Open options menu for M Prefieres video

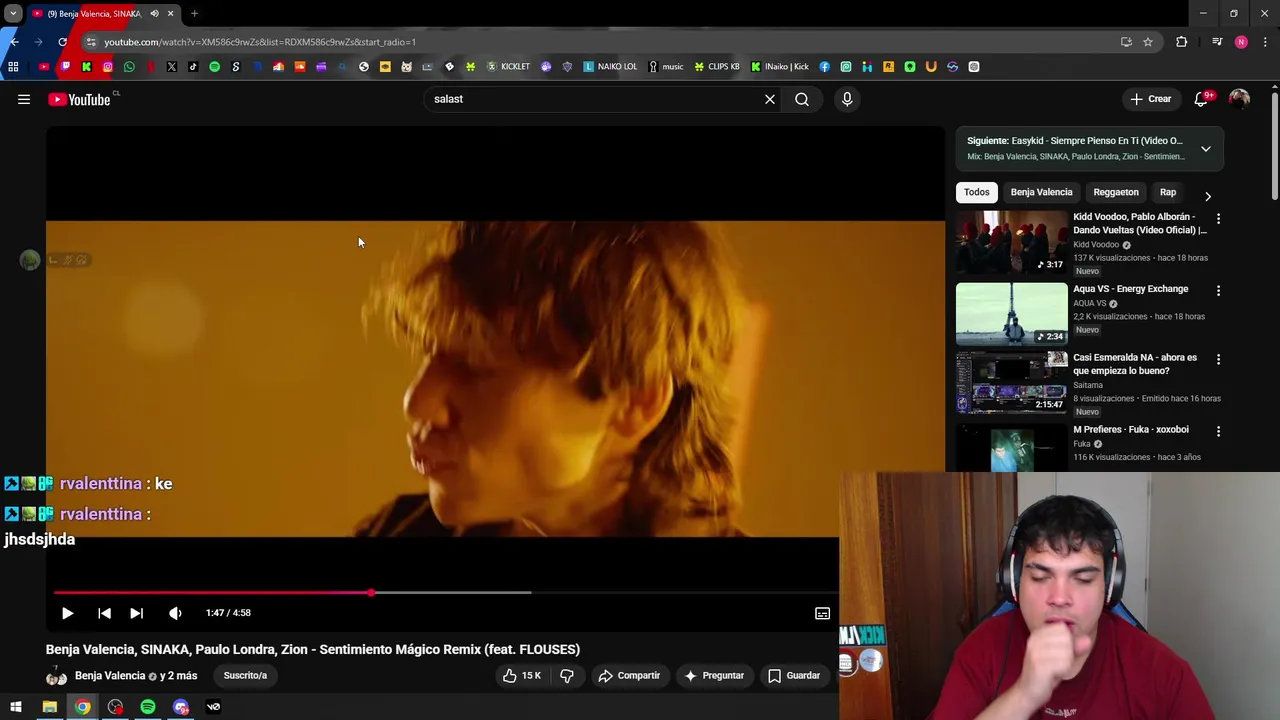[x=1218, y=431]
